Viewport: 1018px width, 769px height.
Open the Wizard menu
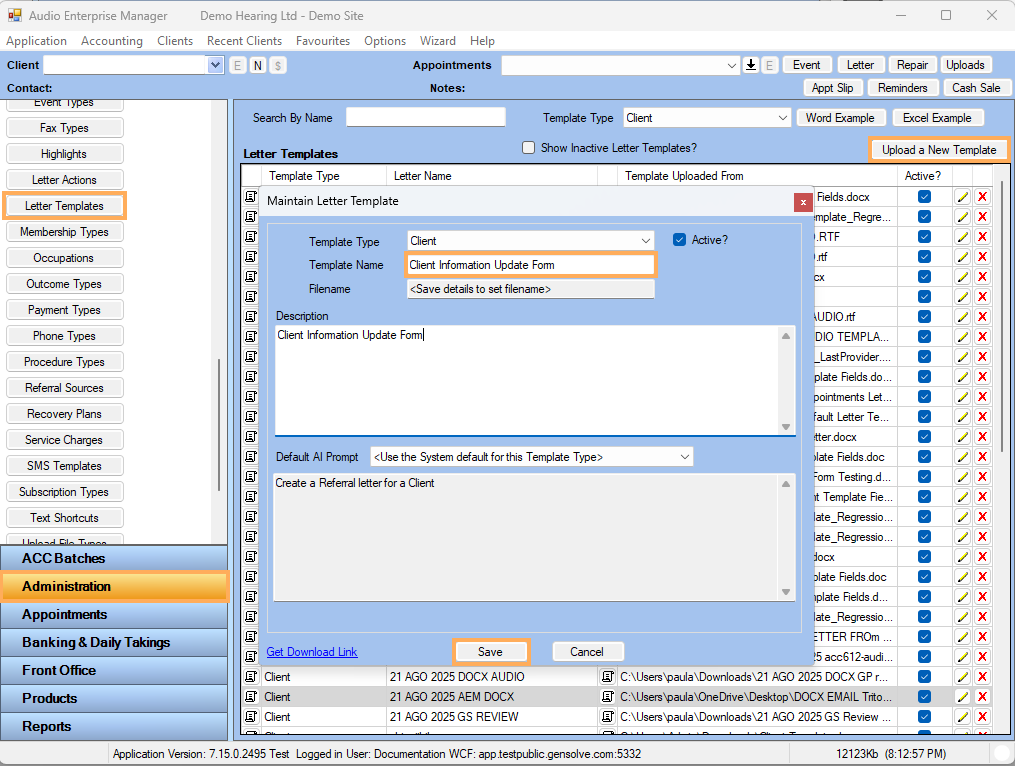(437, 41)
